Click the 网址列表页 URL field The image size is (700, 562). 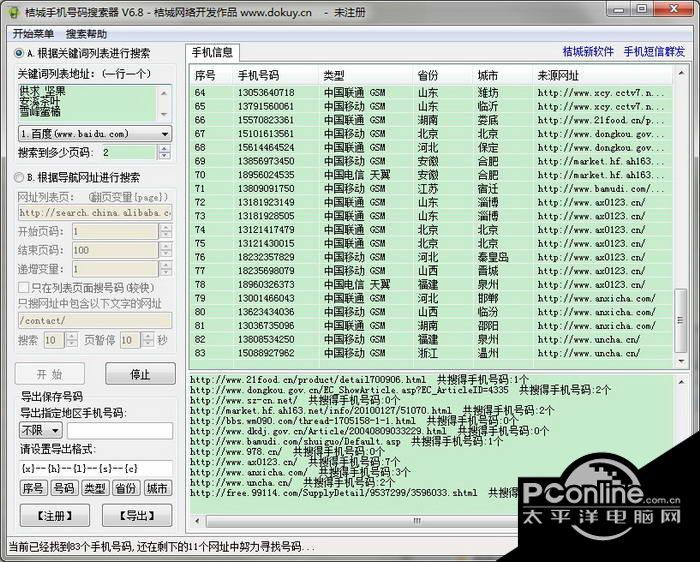(x=95, y=212)
